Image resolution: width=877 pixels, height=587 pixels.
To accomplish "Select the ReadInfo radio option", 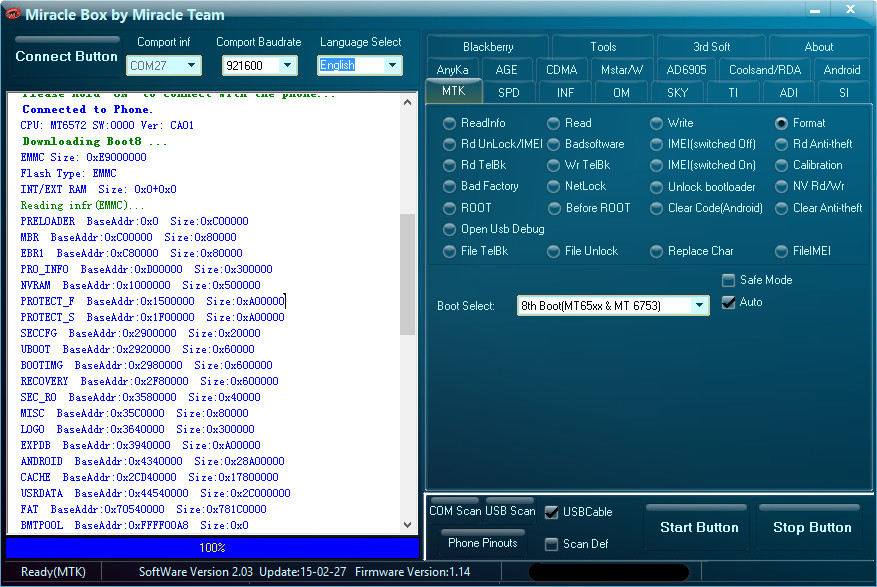I will coord(449,123).
